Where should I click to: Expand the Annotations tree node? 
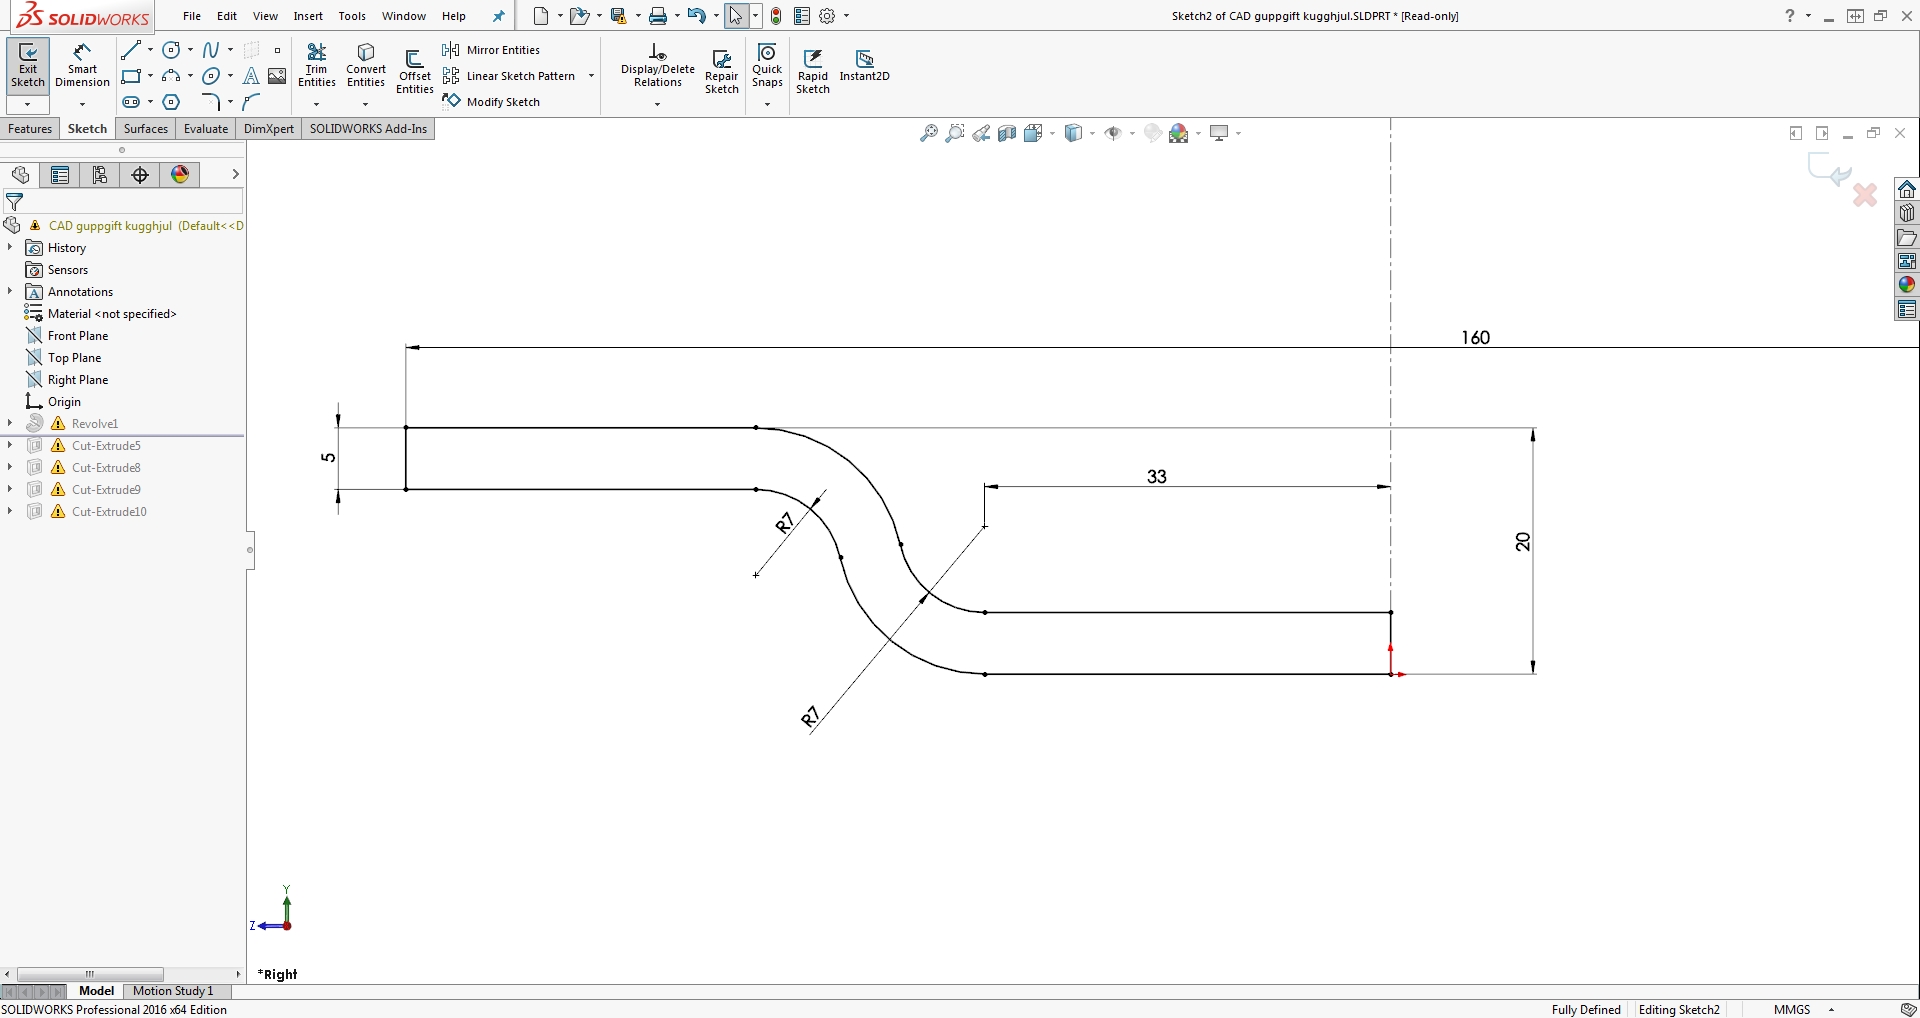[x=10, y=292]
